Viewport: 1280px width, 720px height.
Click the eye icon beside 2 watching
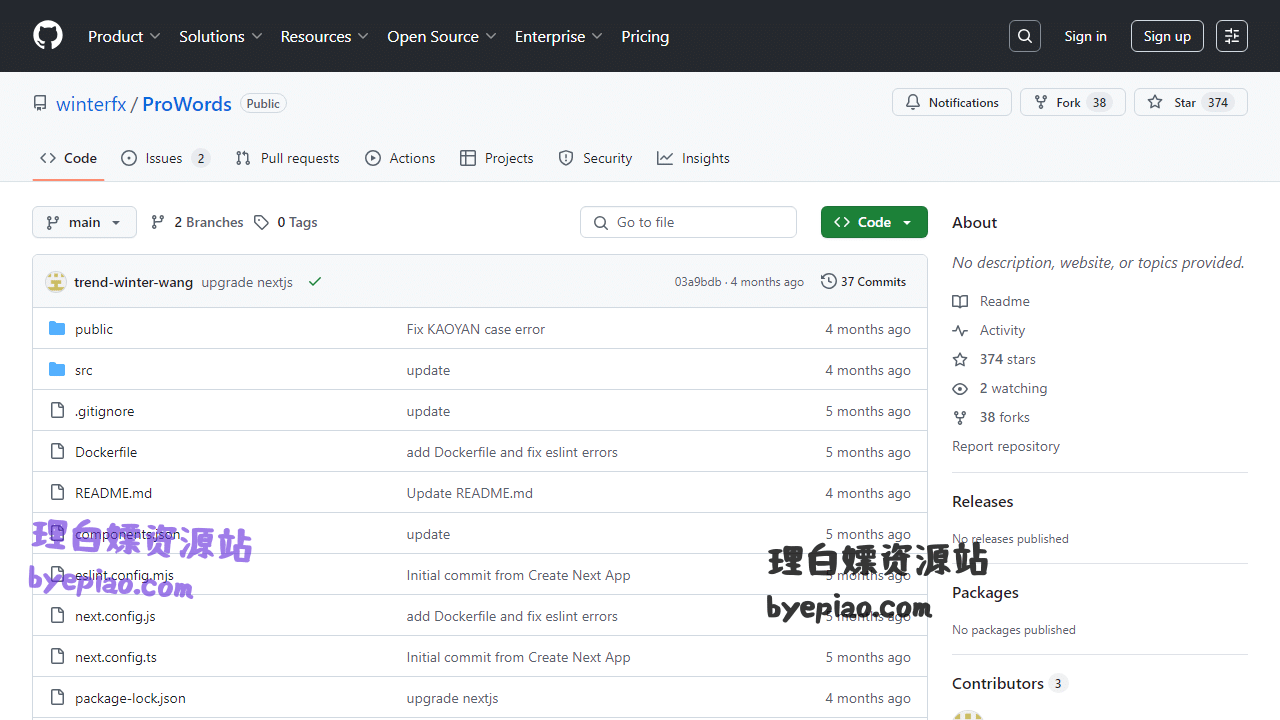pyautogui.click(x=960, y=388)
